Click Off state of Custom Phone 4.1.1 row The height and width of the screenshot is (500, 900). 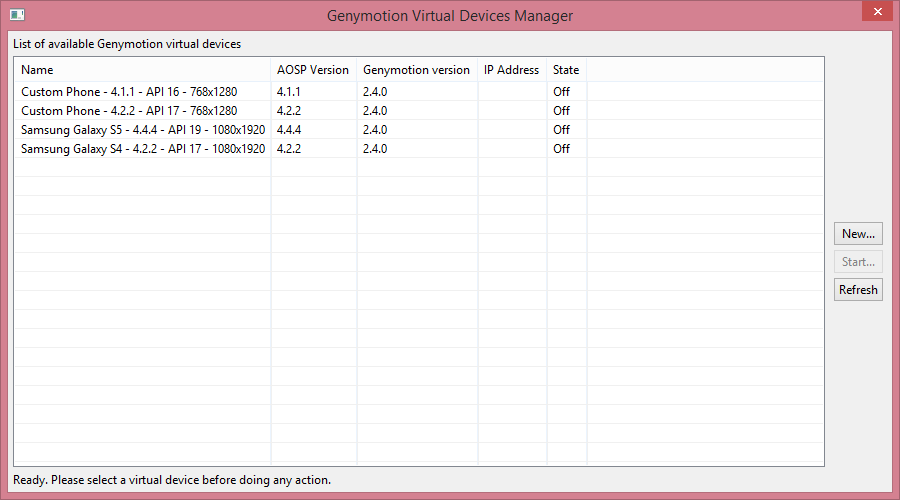pos(561,92)
